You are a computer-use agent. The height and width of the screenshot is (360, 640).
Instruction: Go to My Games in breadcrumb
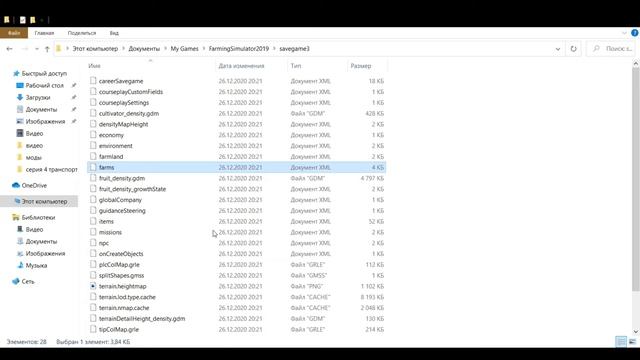pyautogui.click(x=184, y=49)
